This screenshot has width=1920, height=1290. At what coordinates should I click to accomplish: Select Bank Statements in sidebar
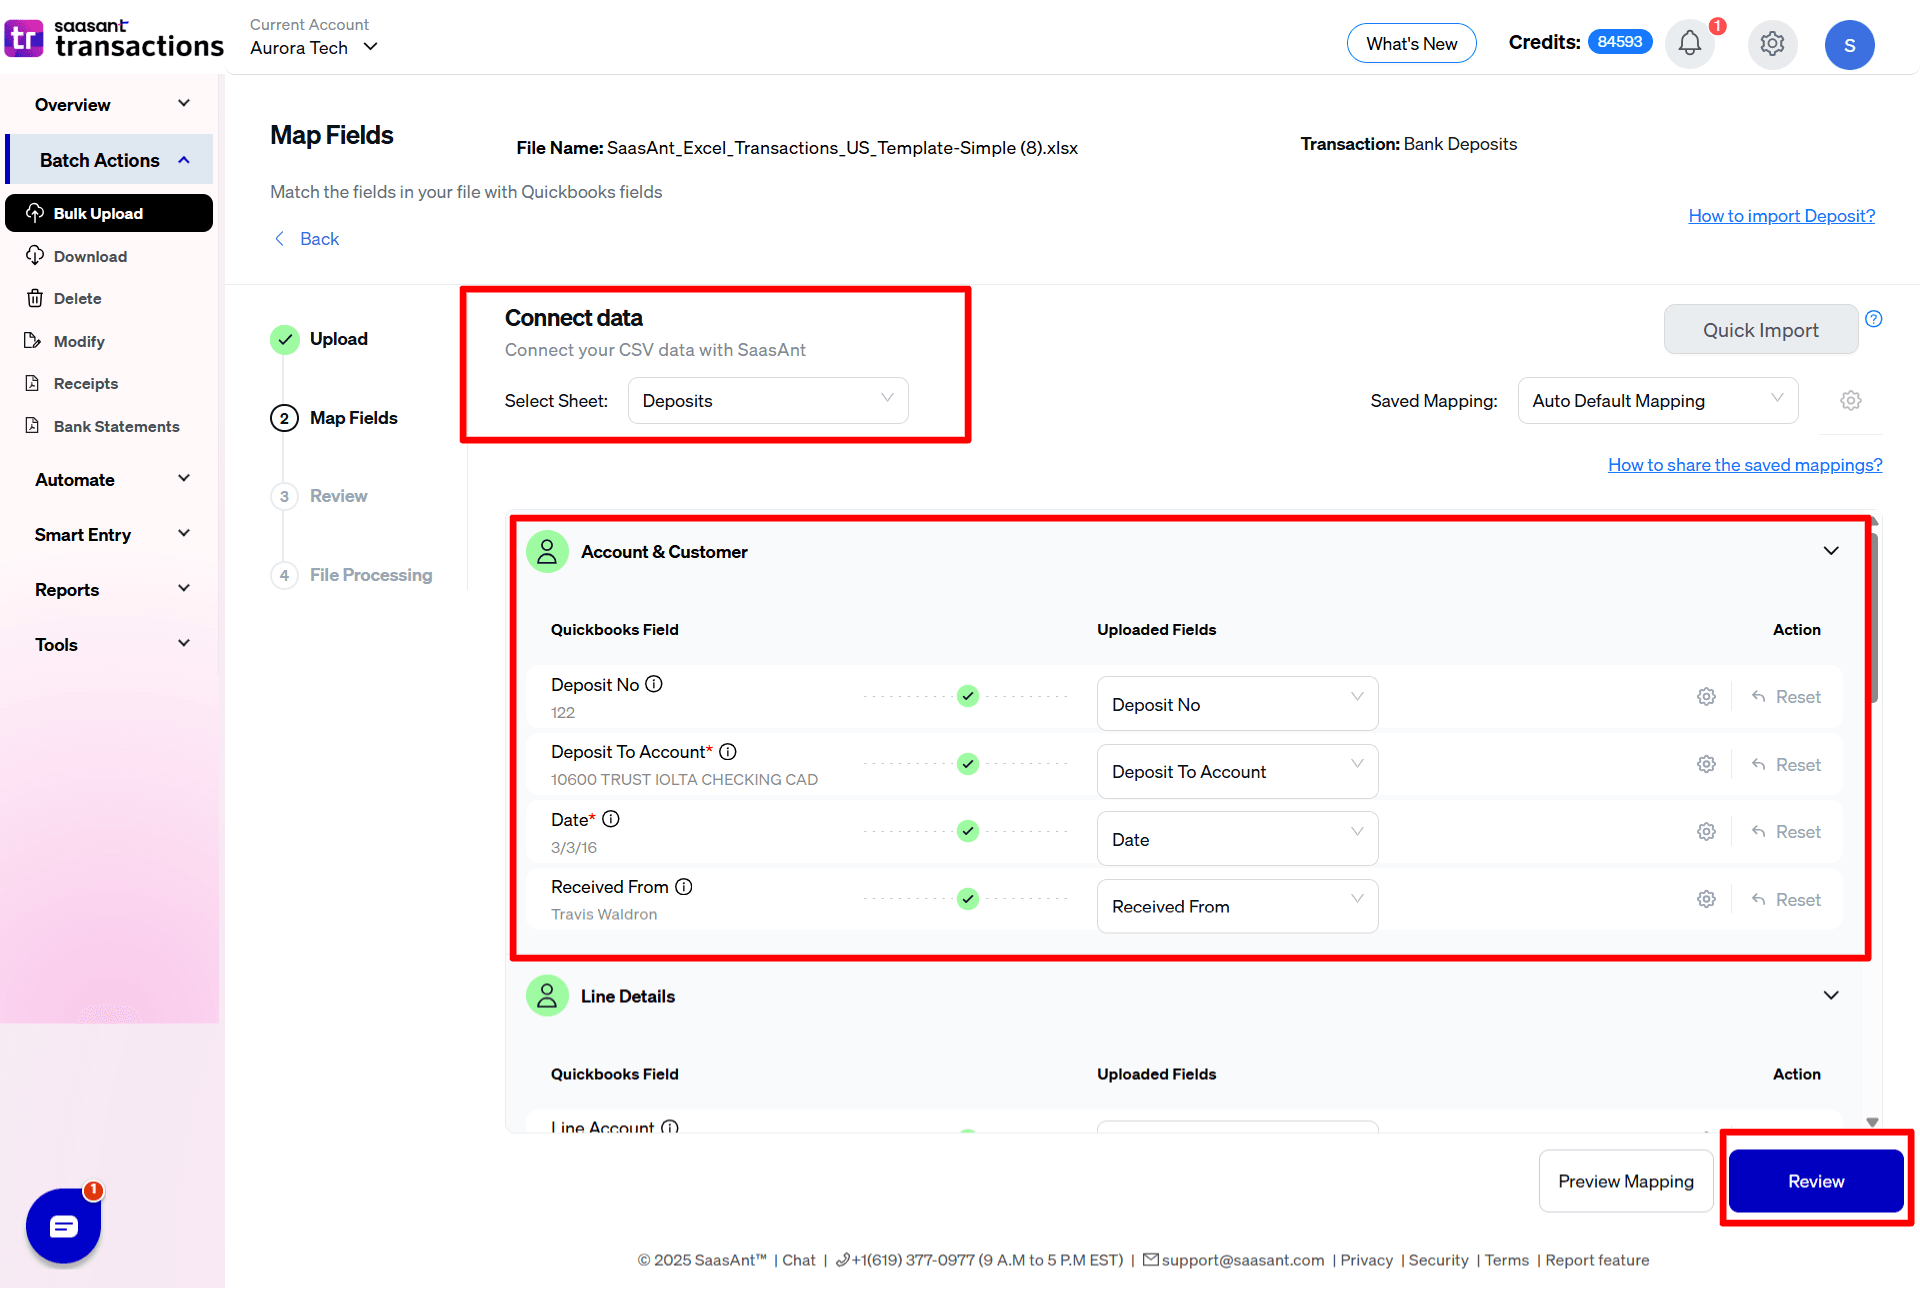click(116, 427)
